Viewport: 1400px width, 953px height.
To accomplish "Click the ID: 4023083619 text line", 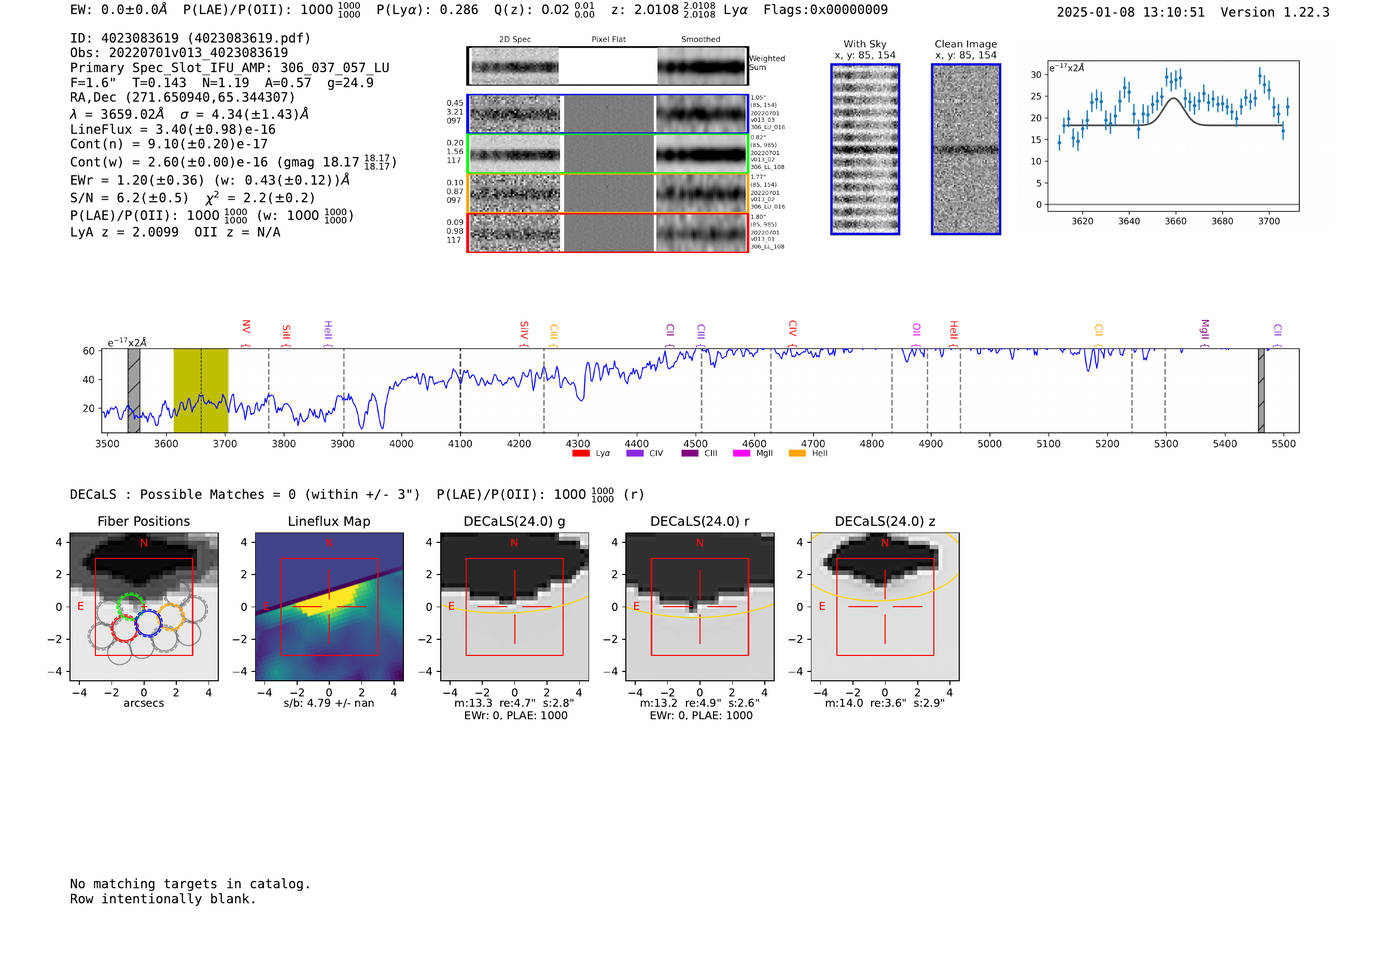I will [x=190, y=38].
